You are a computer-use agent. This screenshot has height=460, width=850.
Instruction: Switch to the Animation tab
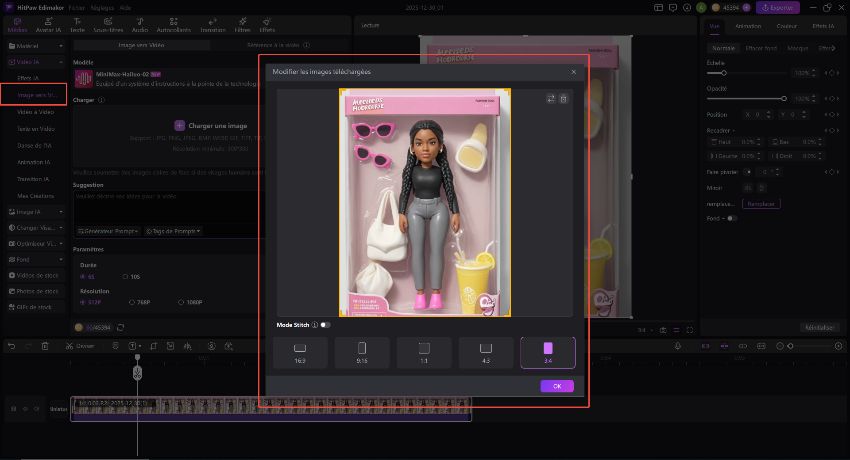point(747,27)
